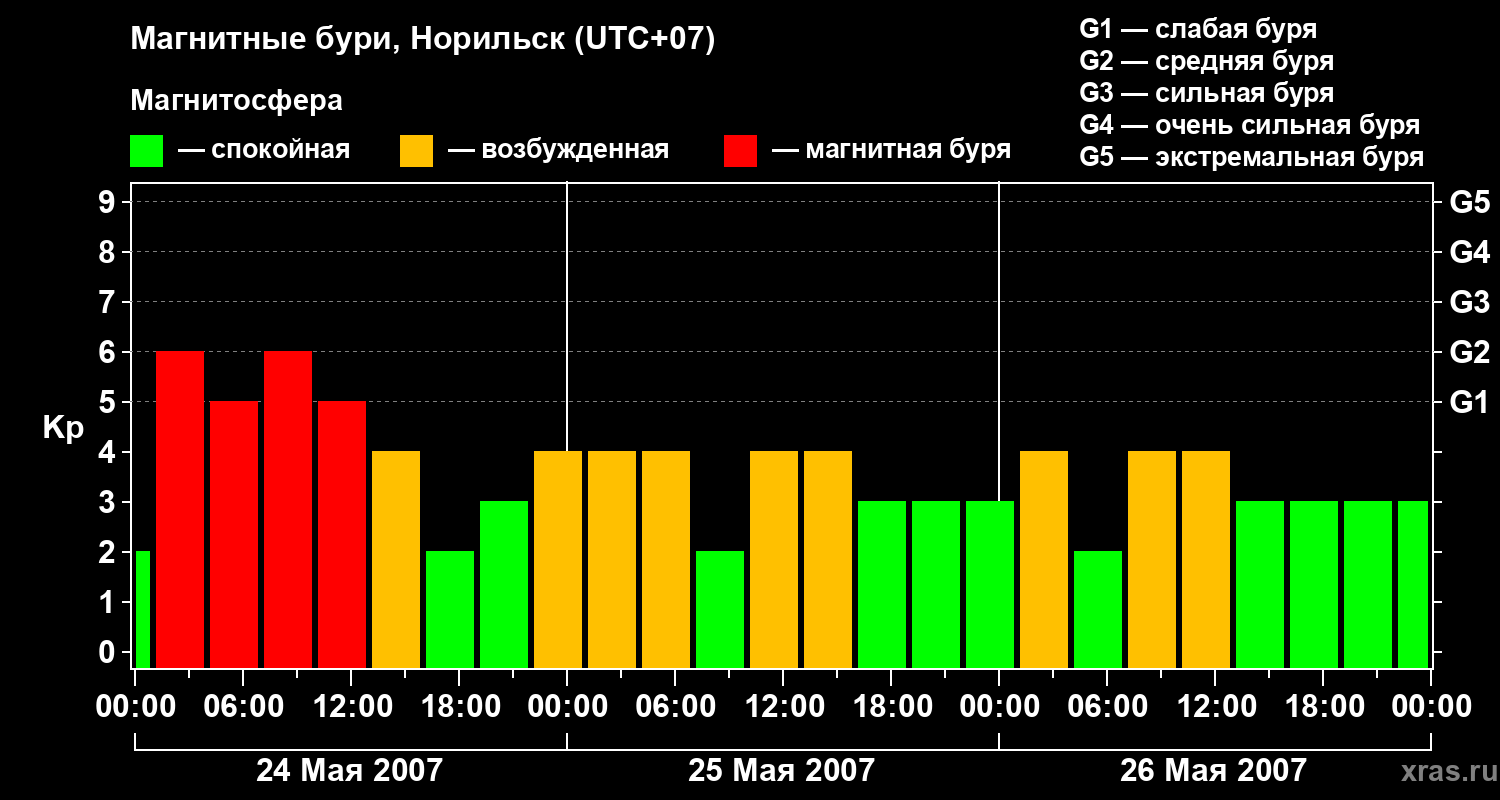
Task: Click the 'Kp' axis label
Action: coord(63,428)
